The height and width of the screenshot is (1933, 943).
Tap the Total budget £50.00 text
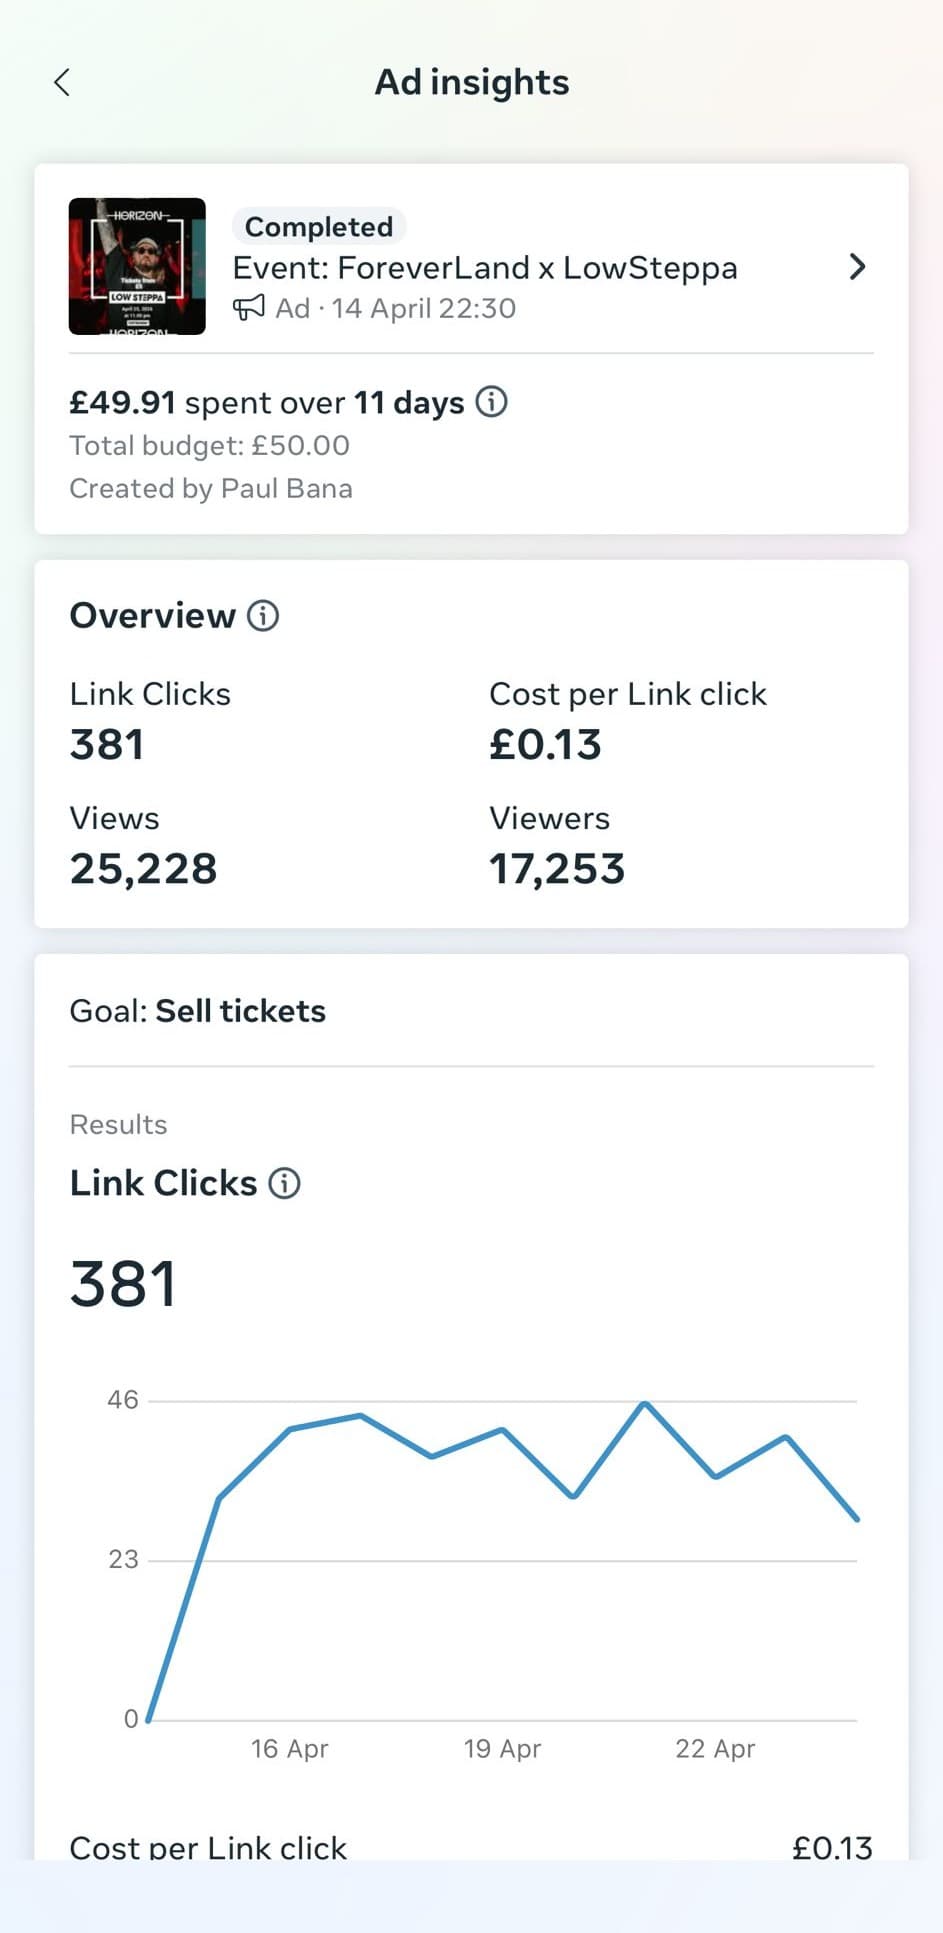210,446
